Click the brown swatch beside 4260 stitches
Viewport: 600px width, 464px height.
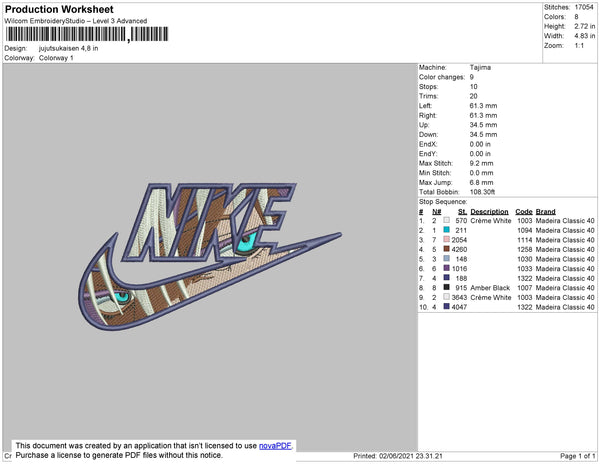tap(446, 249)
